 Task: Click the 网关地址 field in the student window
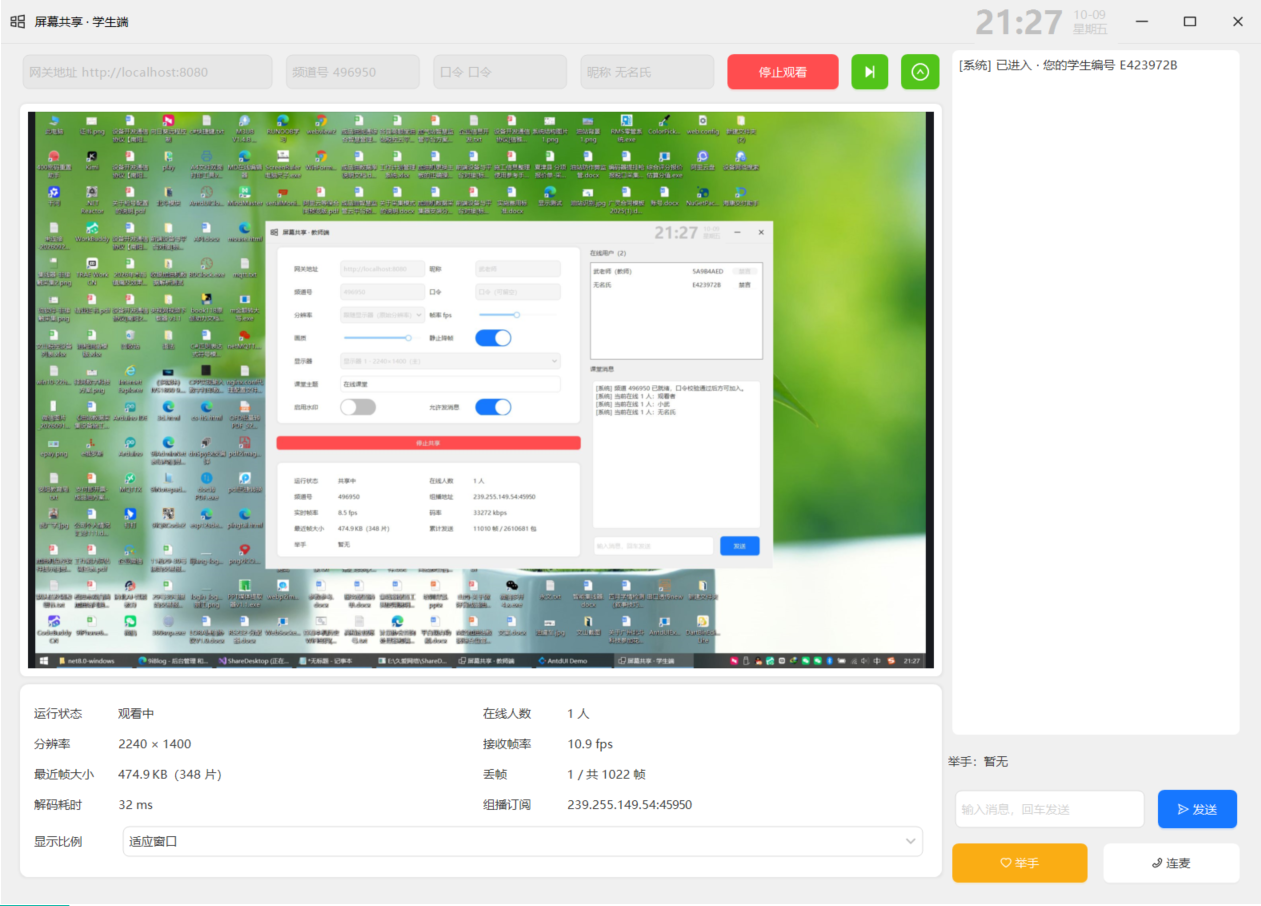click(147, 72)
